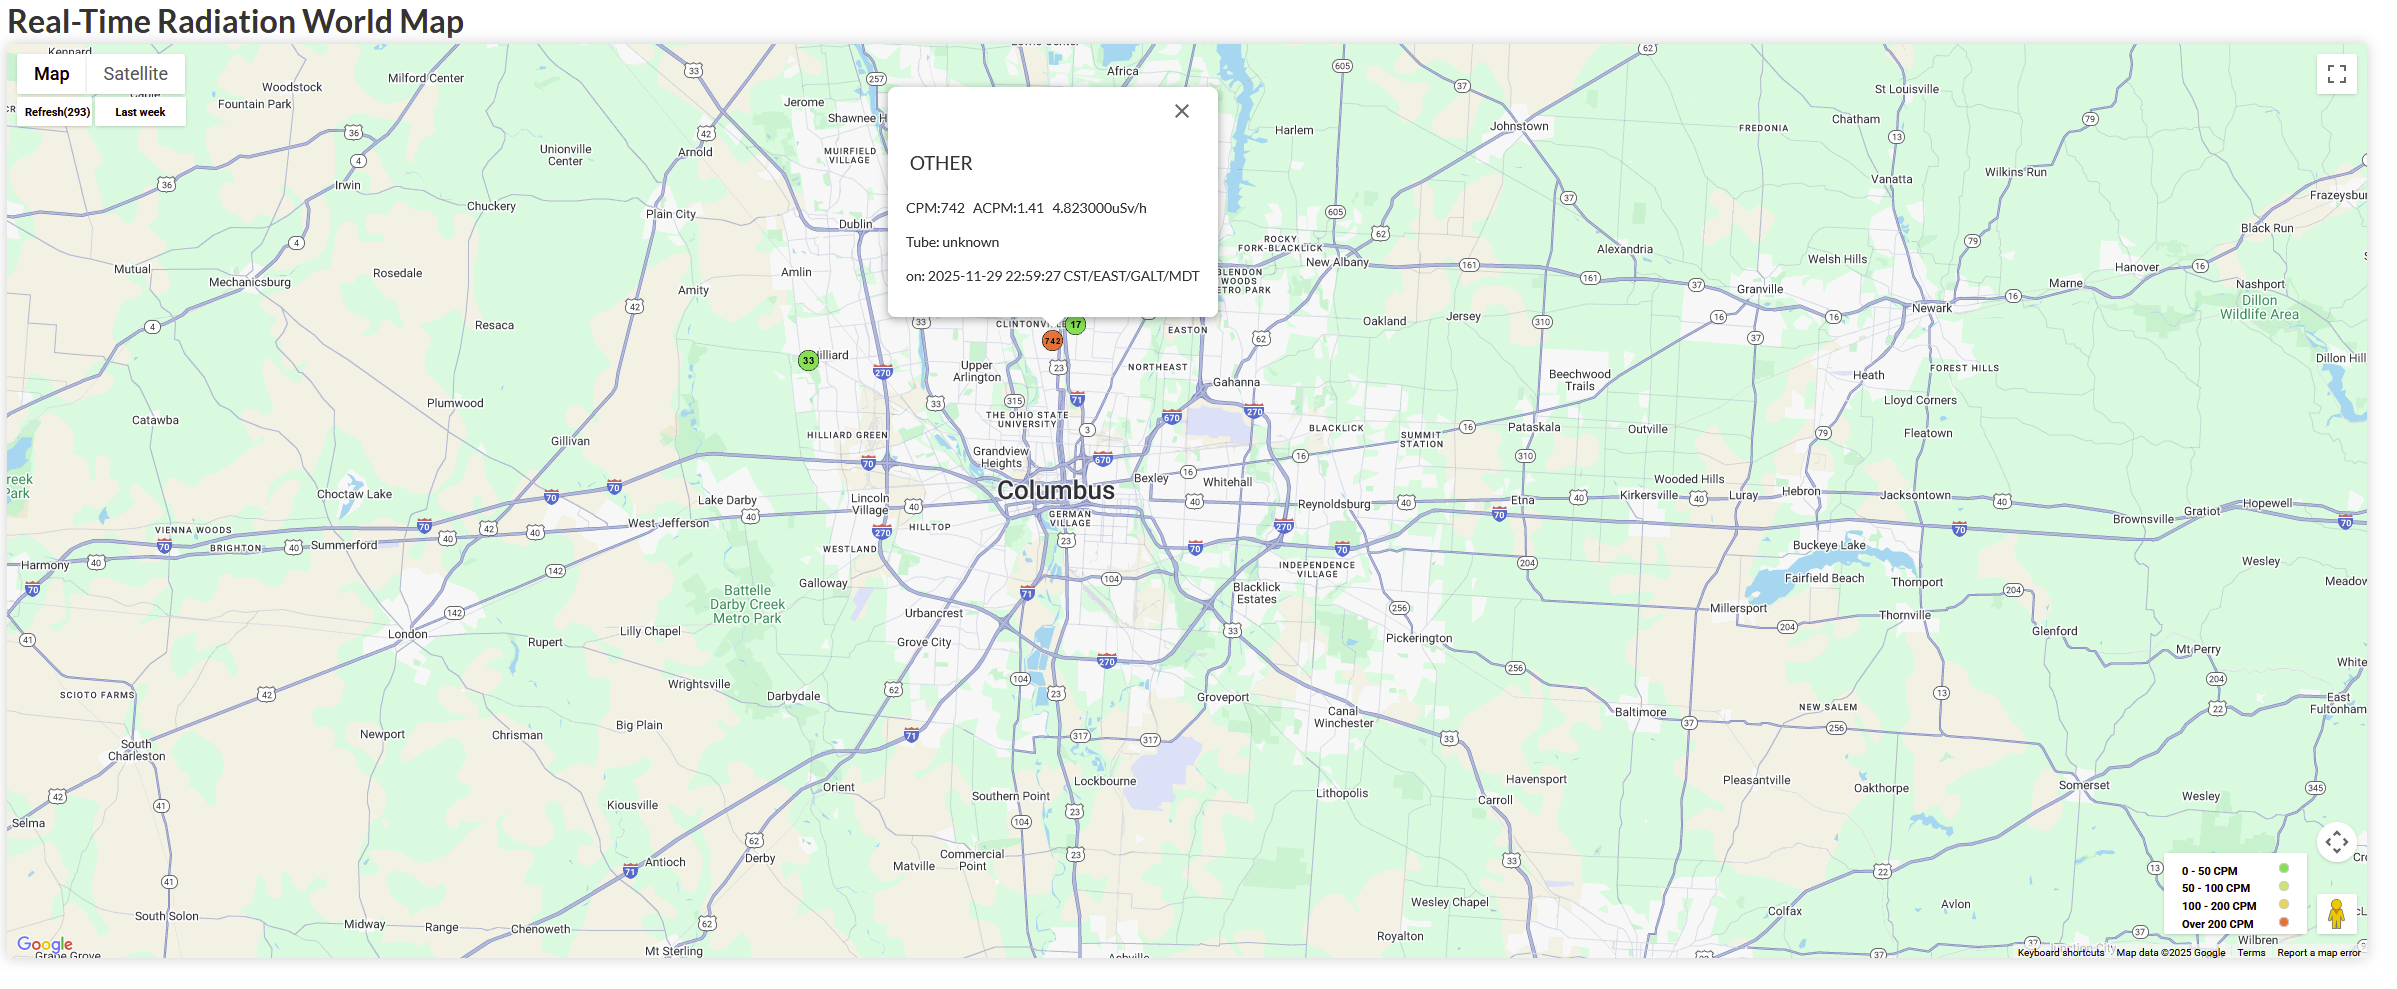Open the Terms link
The height and width of the screenshot is (989, 2397).
[x=2252, y=953]
